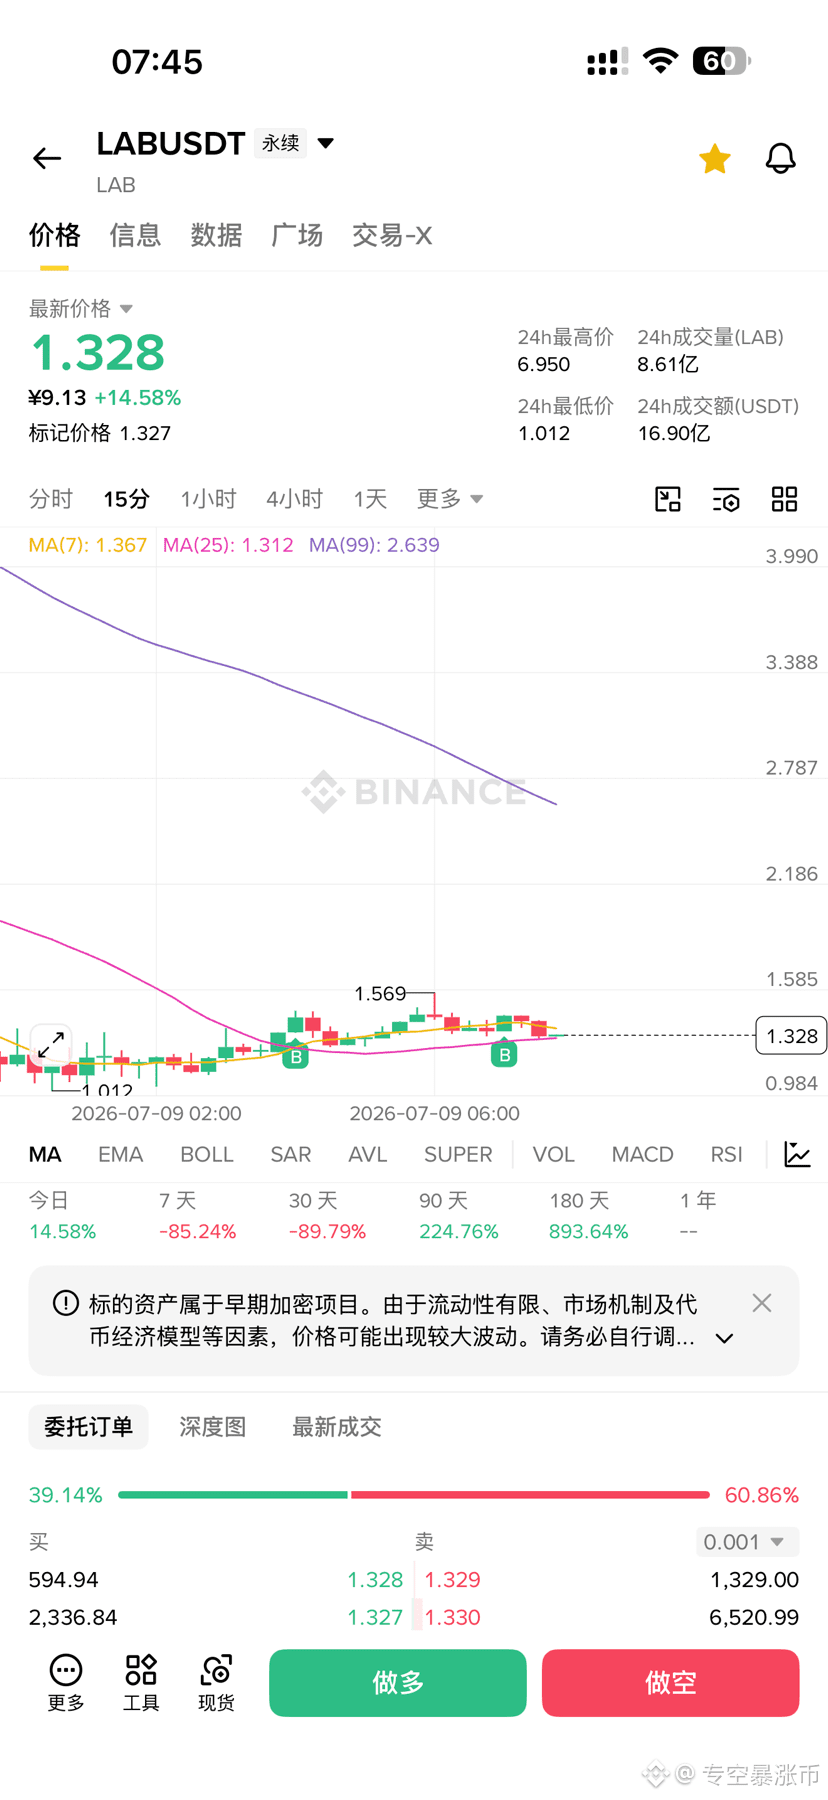The width and height of the screenshot is (828, 1800).
Task: Tap the 1.327 bid price
Action: [x=375, y=1617]
